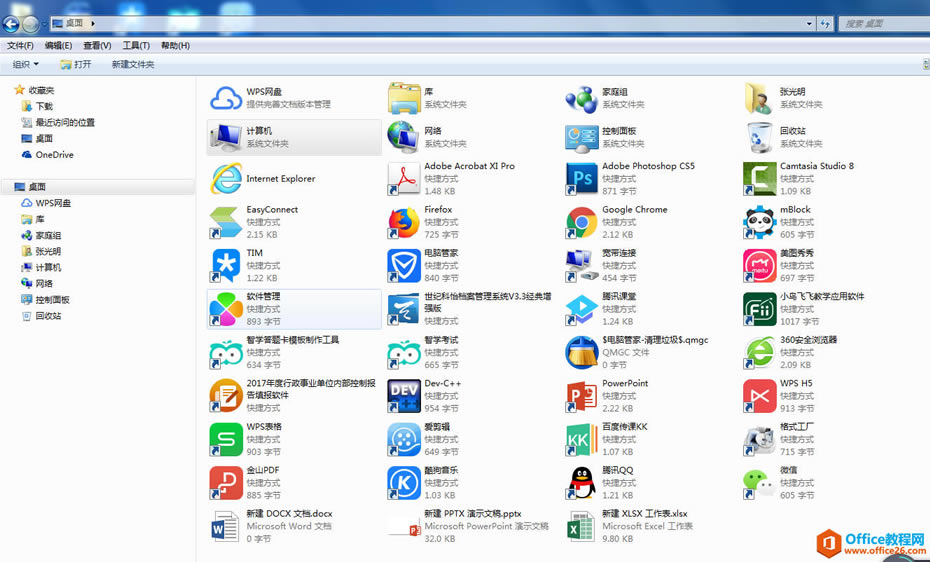Open the 文件(F) menu
Screen dimensions: 930x562
pyautogui.click(x=20, y=46)
